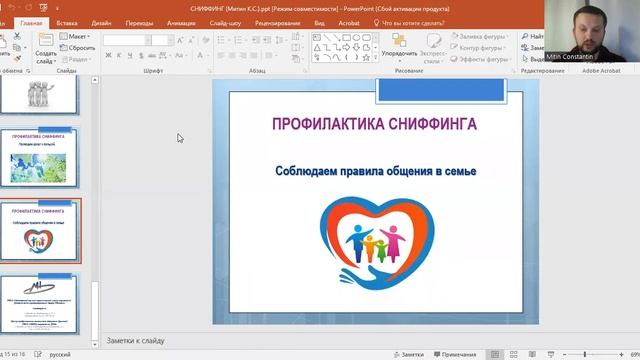Click the Find (Найти) button
The width and height of the screenshot is (640, 360).
[532, 36]
